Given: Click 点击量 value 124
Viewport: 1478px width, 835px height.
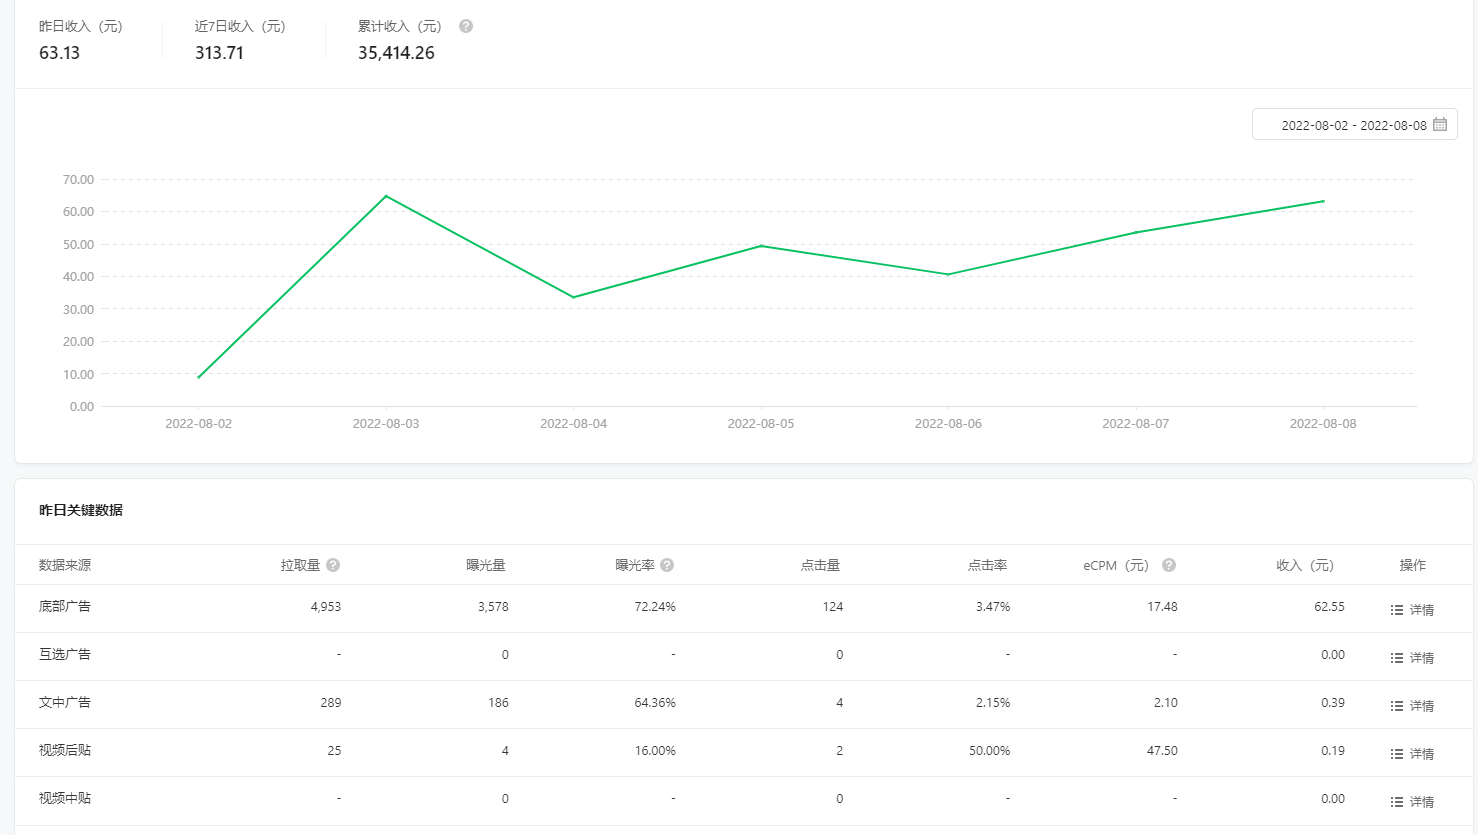Looking at the screenshot, I should pos(833,607).
